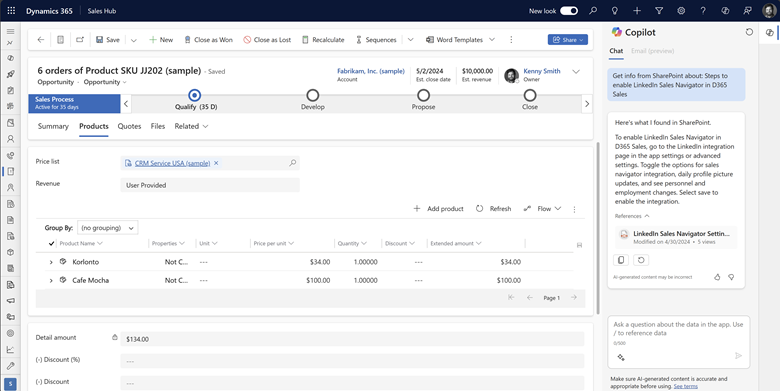Click the Share button
780x391 pixels.
[568, 40]
